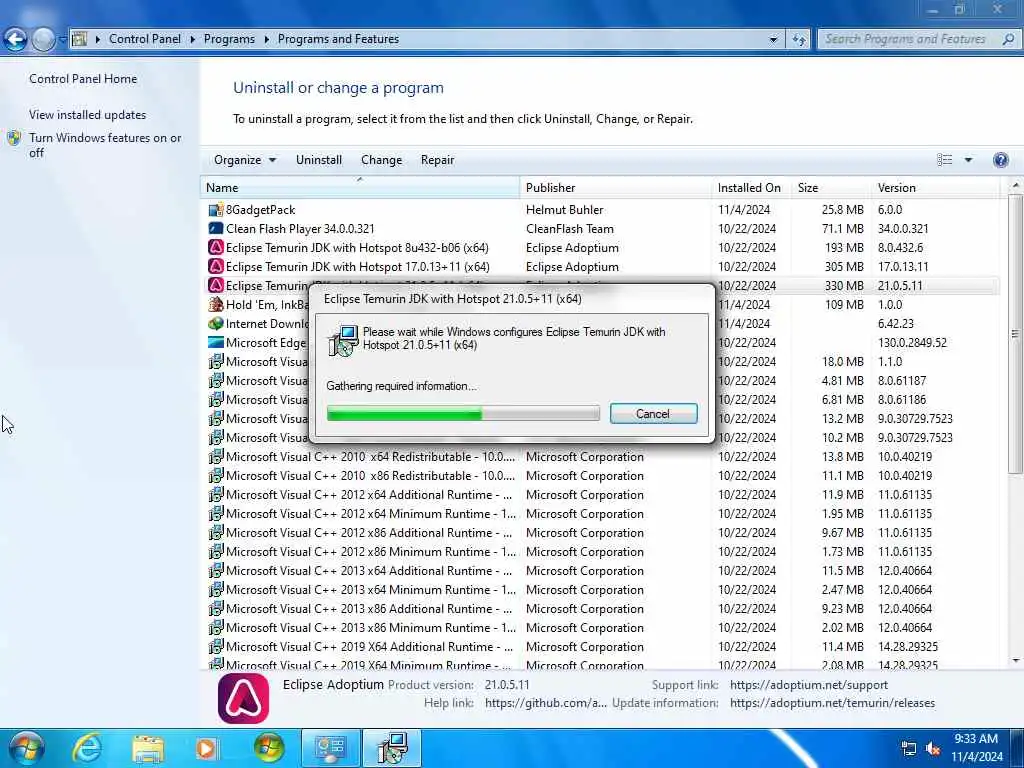
Task: Sort by the Size column header
Action: click(831, 187)
